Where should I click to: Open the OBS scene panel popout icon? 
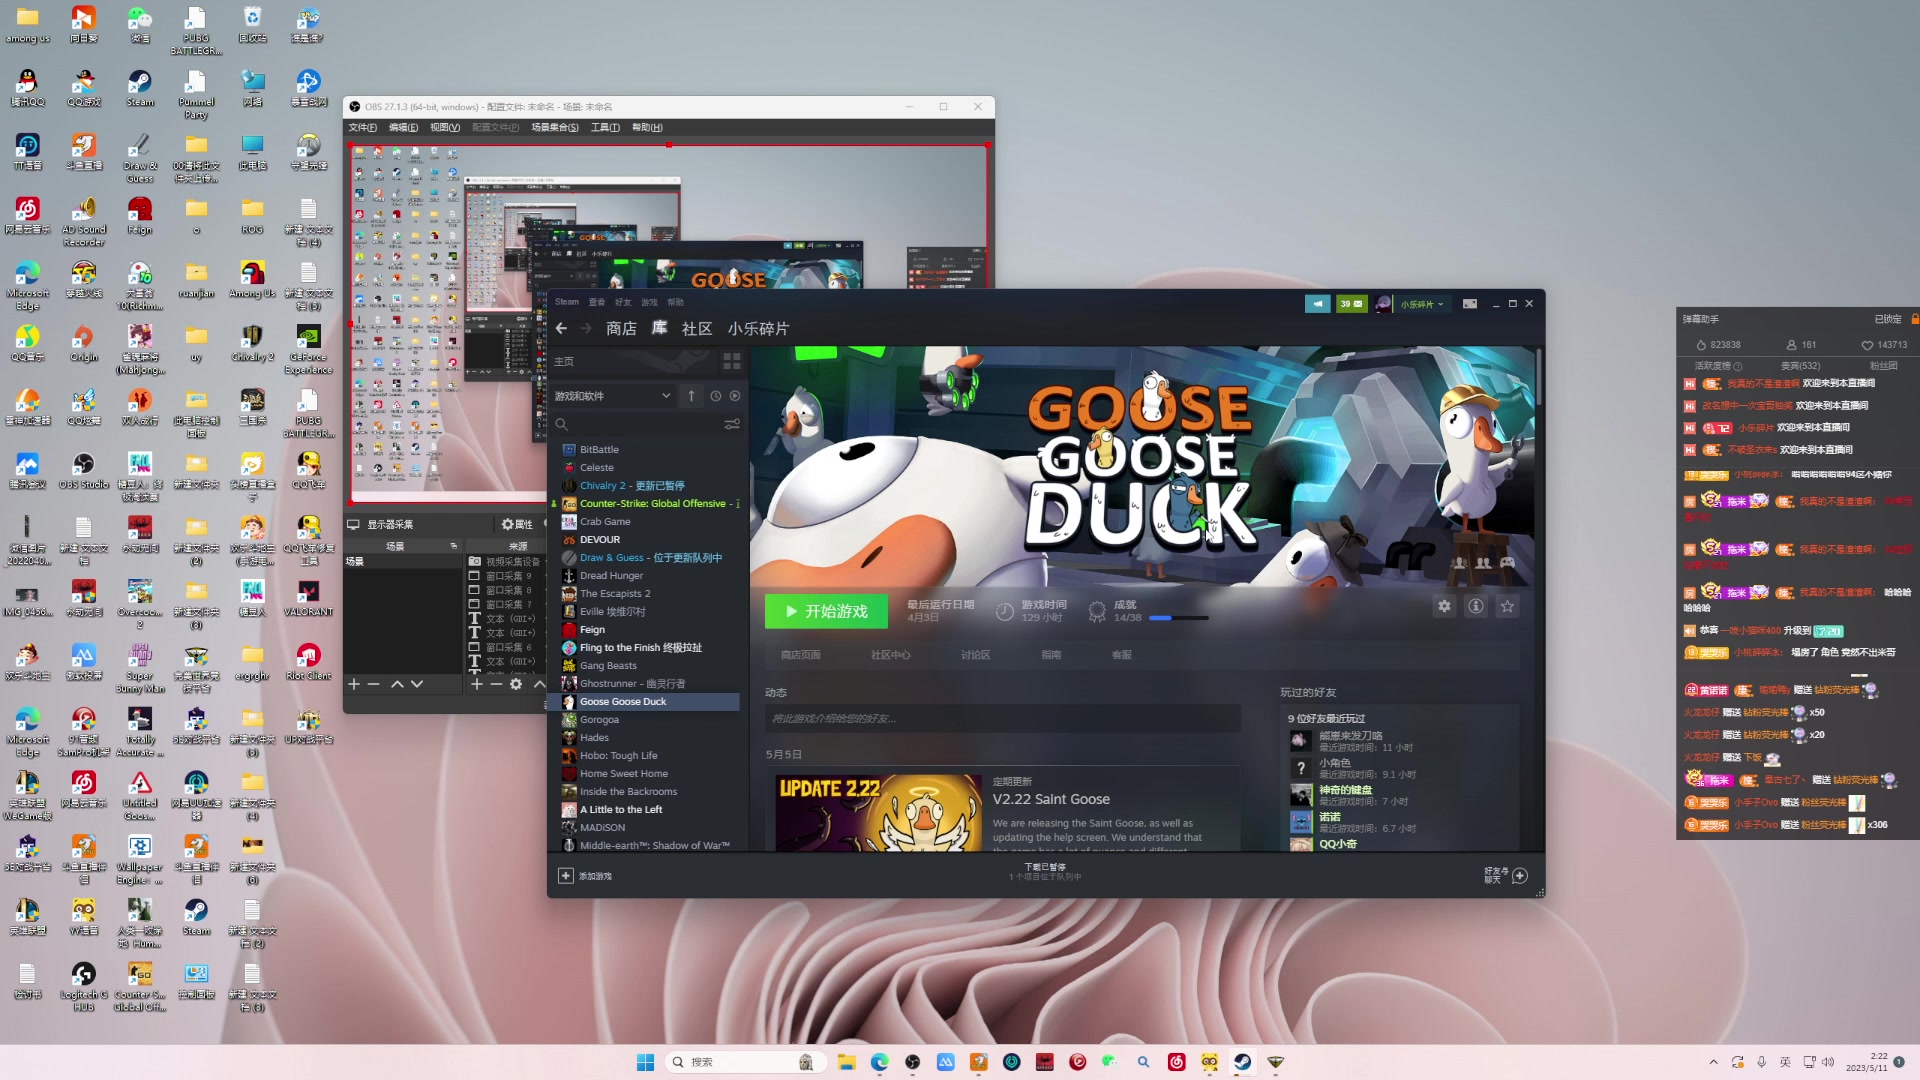click(454, 546)
